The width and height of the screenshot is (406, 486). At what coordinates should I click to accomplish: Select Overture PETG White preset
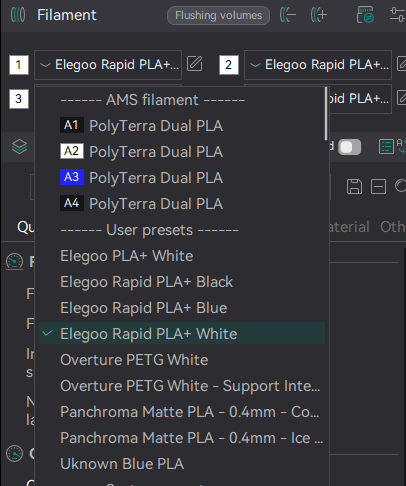(x=182, y=360)
